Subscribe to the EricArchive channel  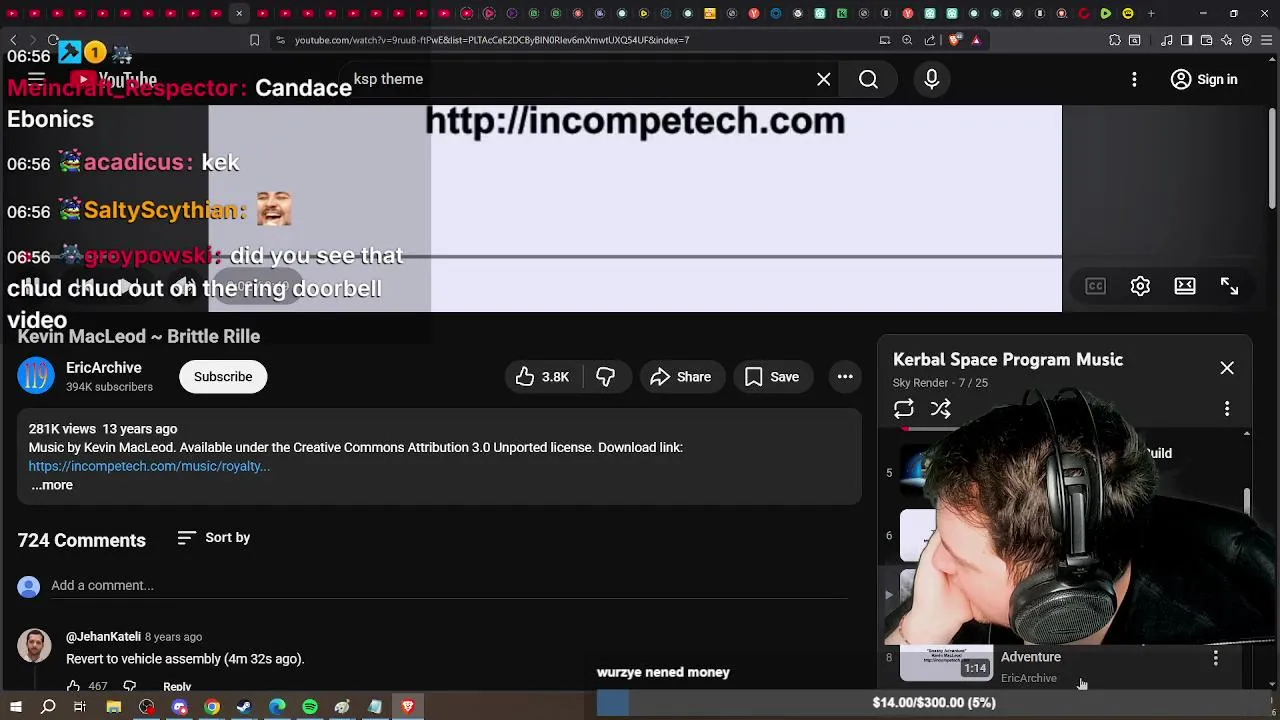click(x=223, y=377)
